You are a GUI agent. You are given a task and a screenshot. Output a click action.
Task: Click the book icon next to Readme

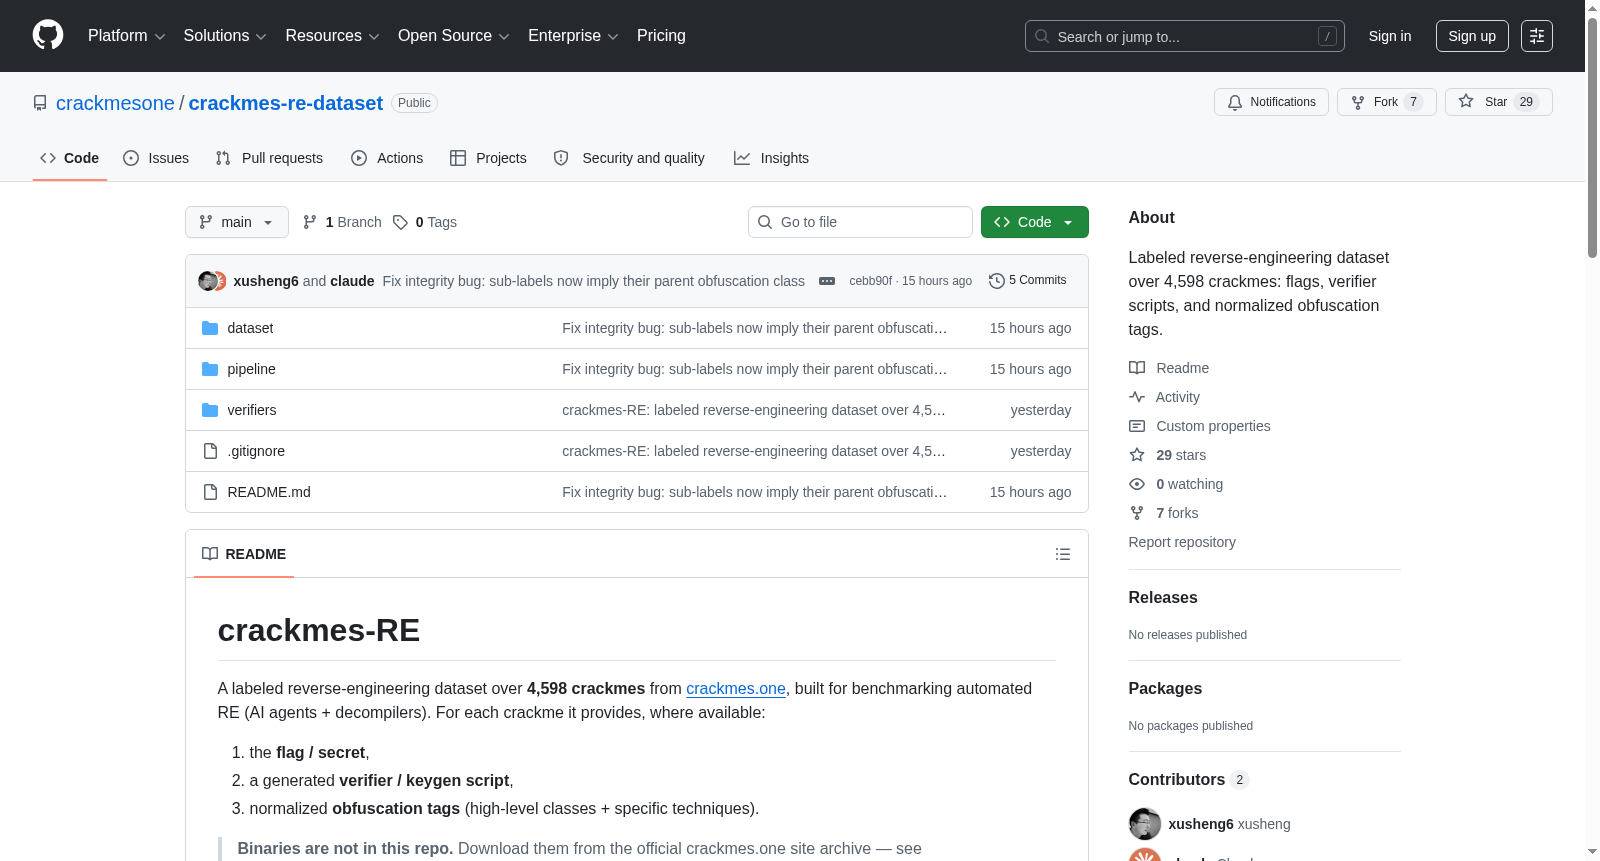pyautogui.click(x=1137, y=368)
